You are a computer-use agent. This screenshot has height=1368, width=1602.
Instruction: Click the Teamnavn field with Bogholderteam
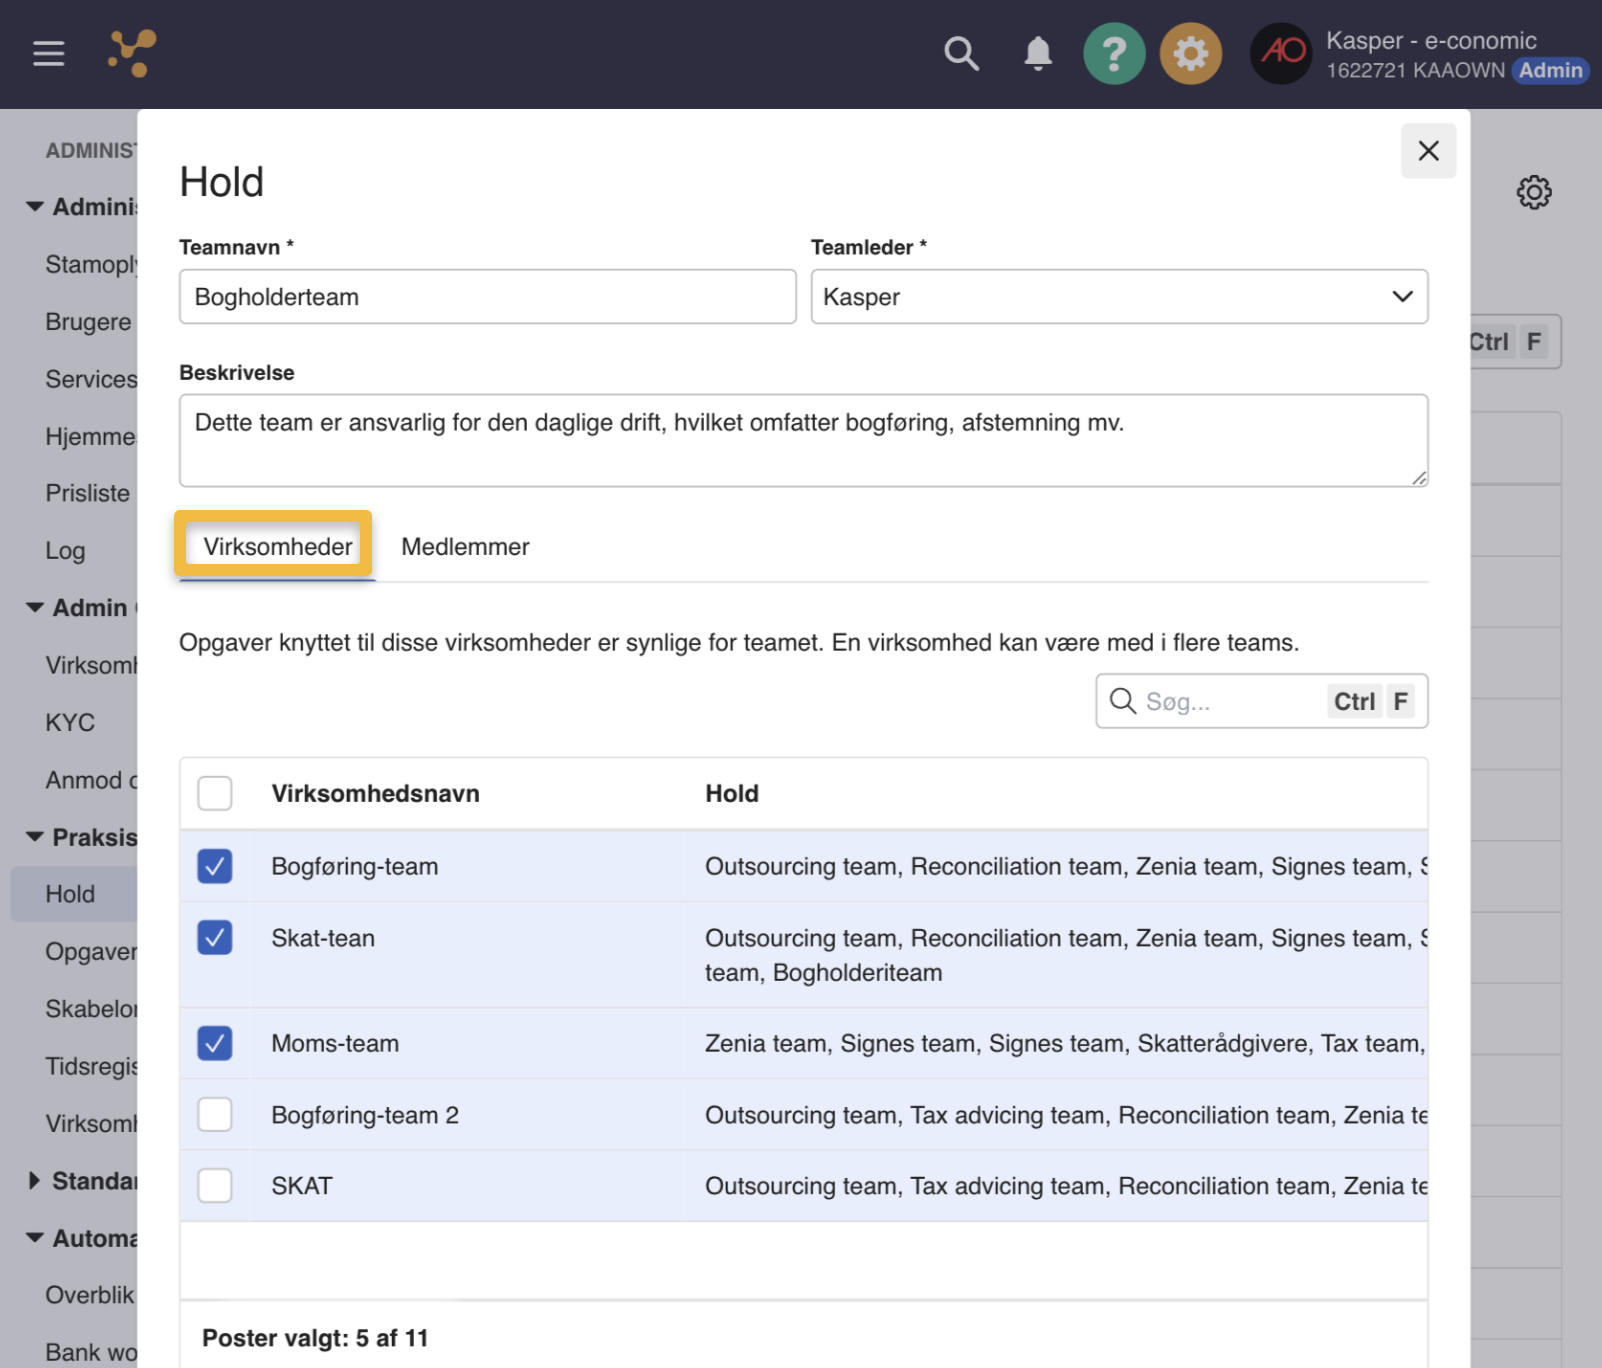click(x=488, y=297)
